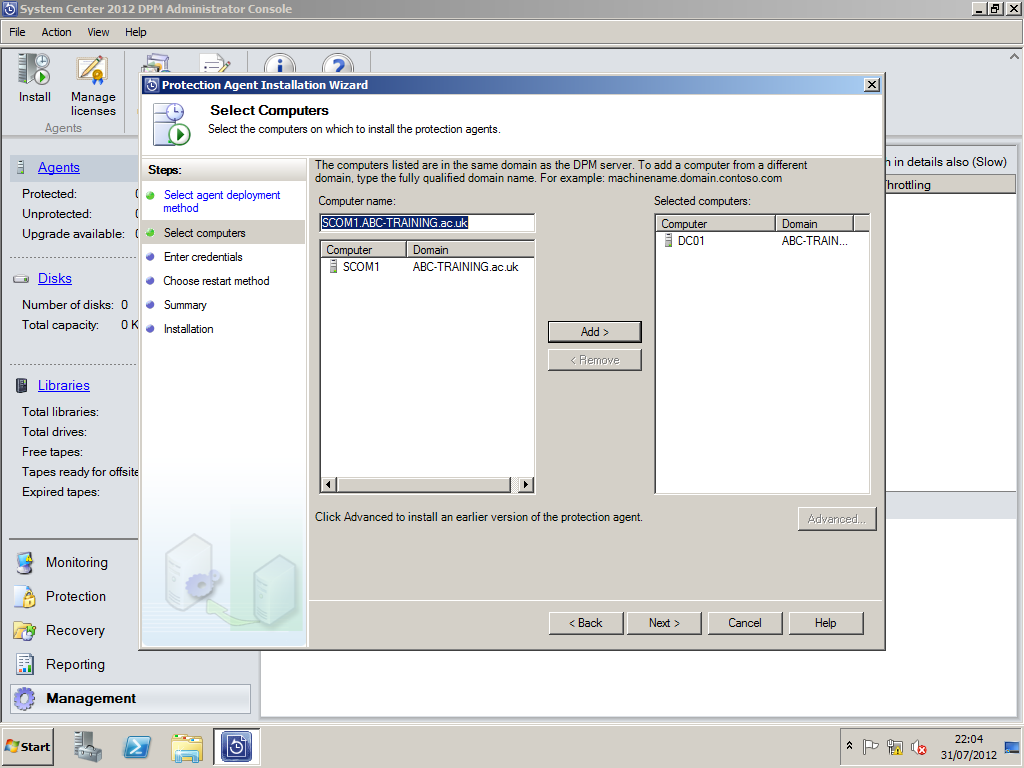
Task: Click the DPM console taskbar icon
Action: 236,746
